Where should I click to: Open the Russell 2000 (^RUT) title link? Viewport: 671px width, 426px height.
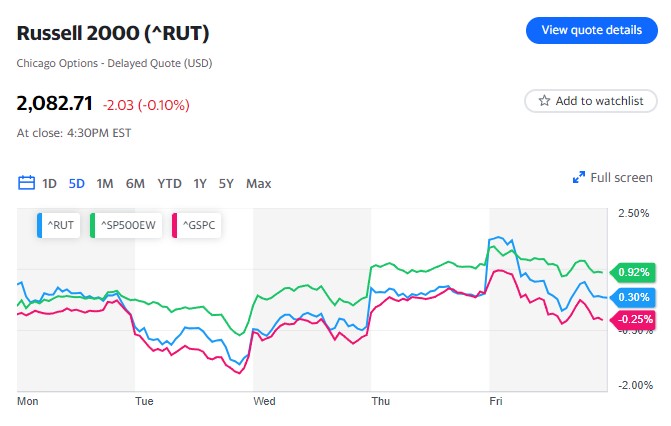click(113, 33)
